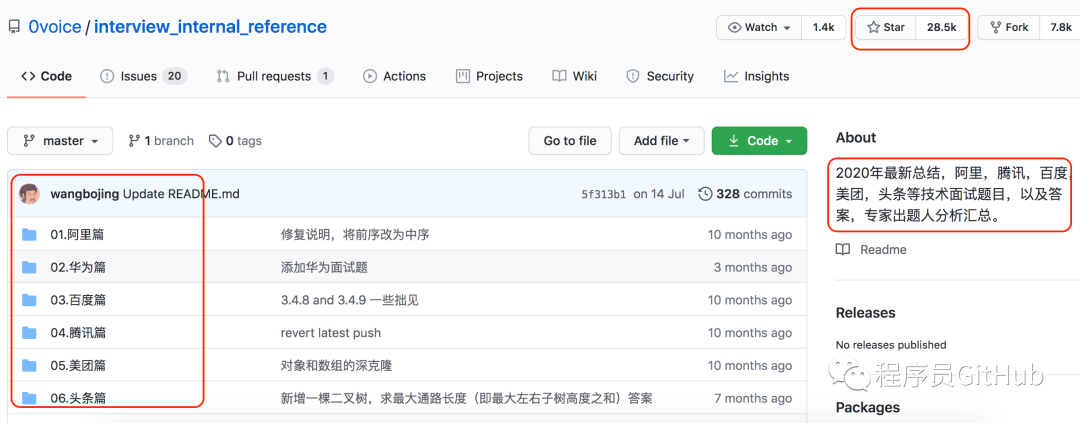
Task: Click the folder icon for 02.华为篇
Action: pyautogui.click(x=29, y=267)
